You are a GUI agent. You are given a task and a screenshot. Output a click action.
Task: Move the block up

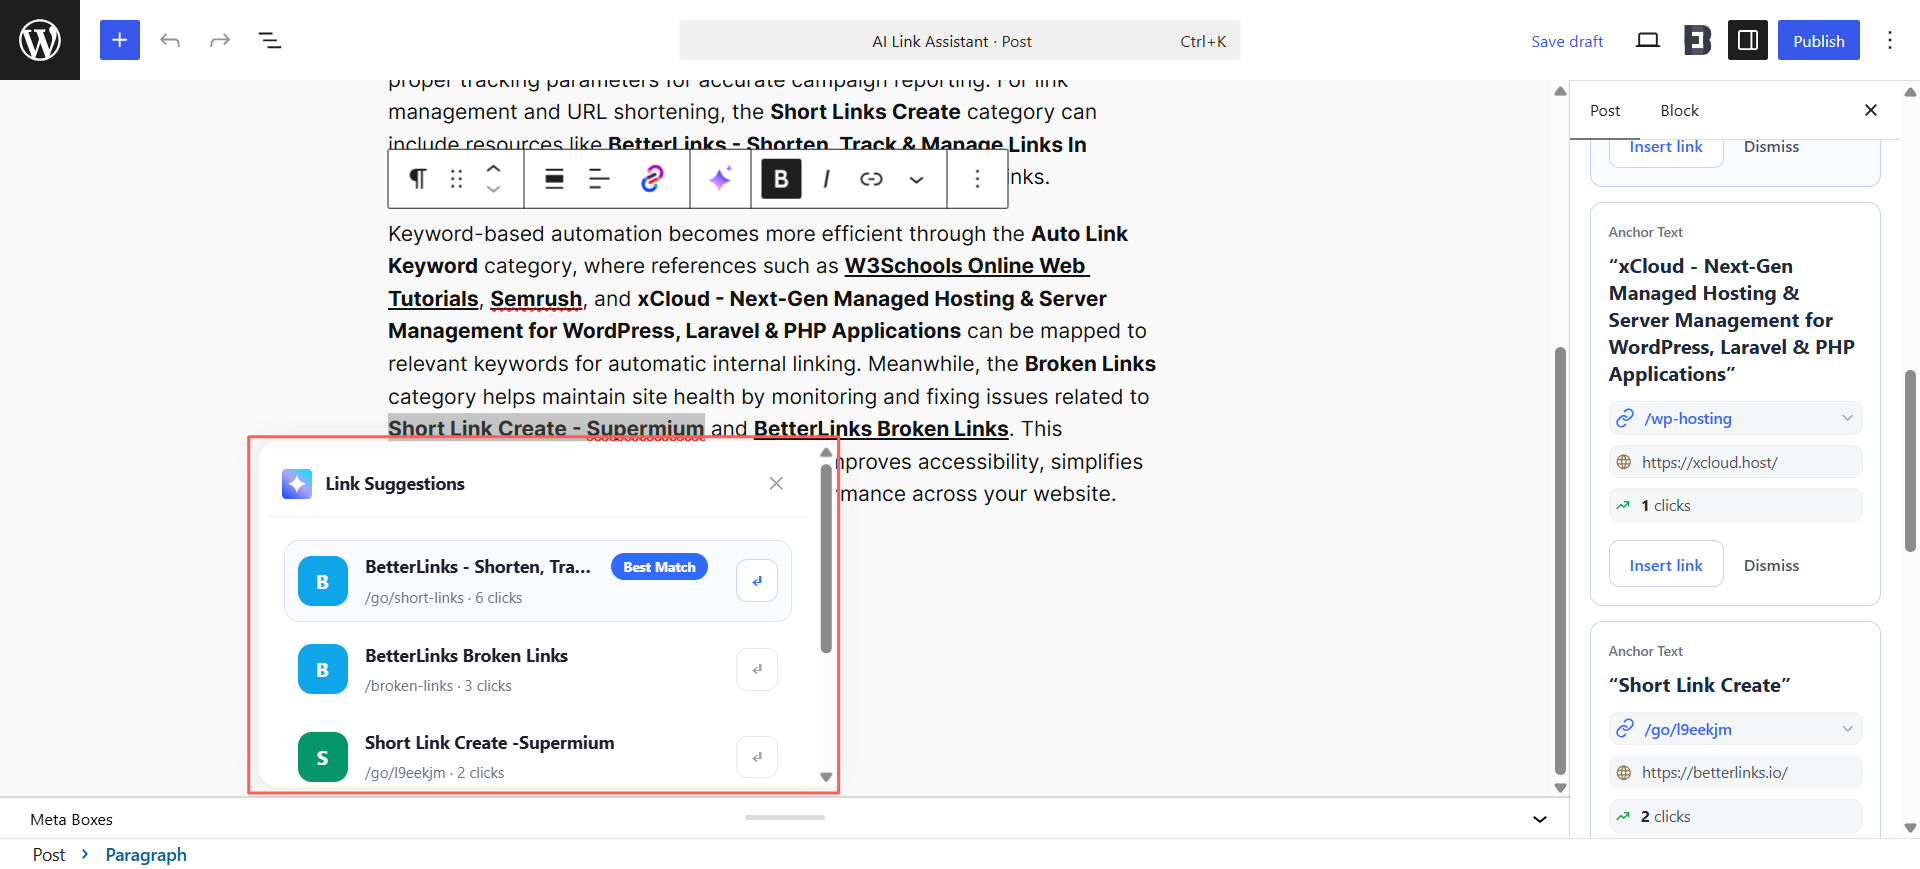coord(493,168)
